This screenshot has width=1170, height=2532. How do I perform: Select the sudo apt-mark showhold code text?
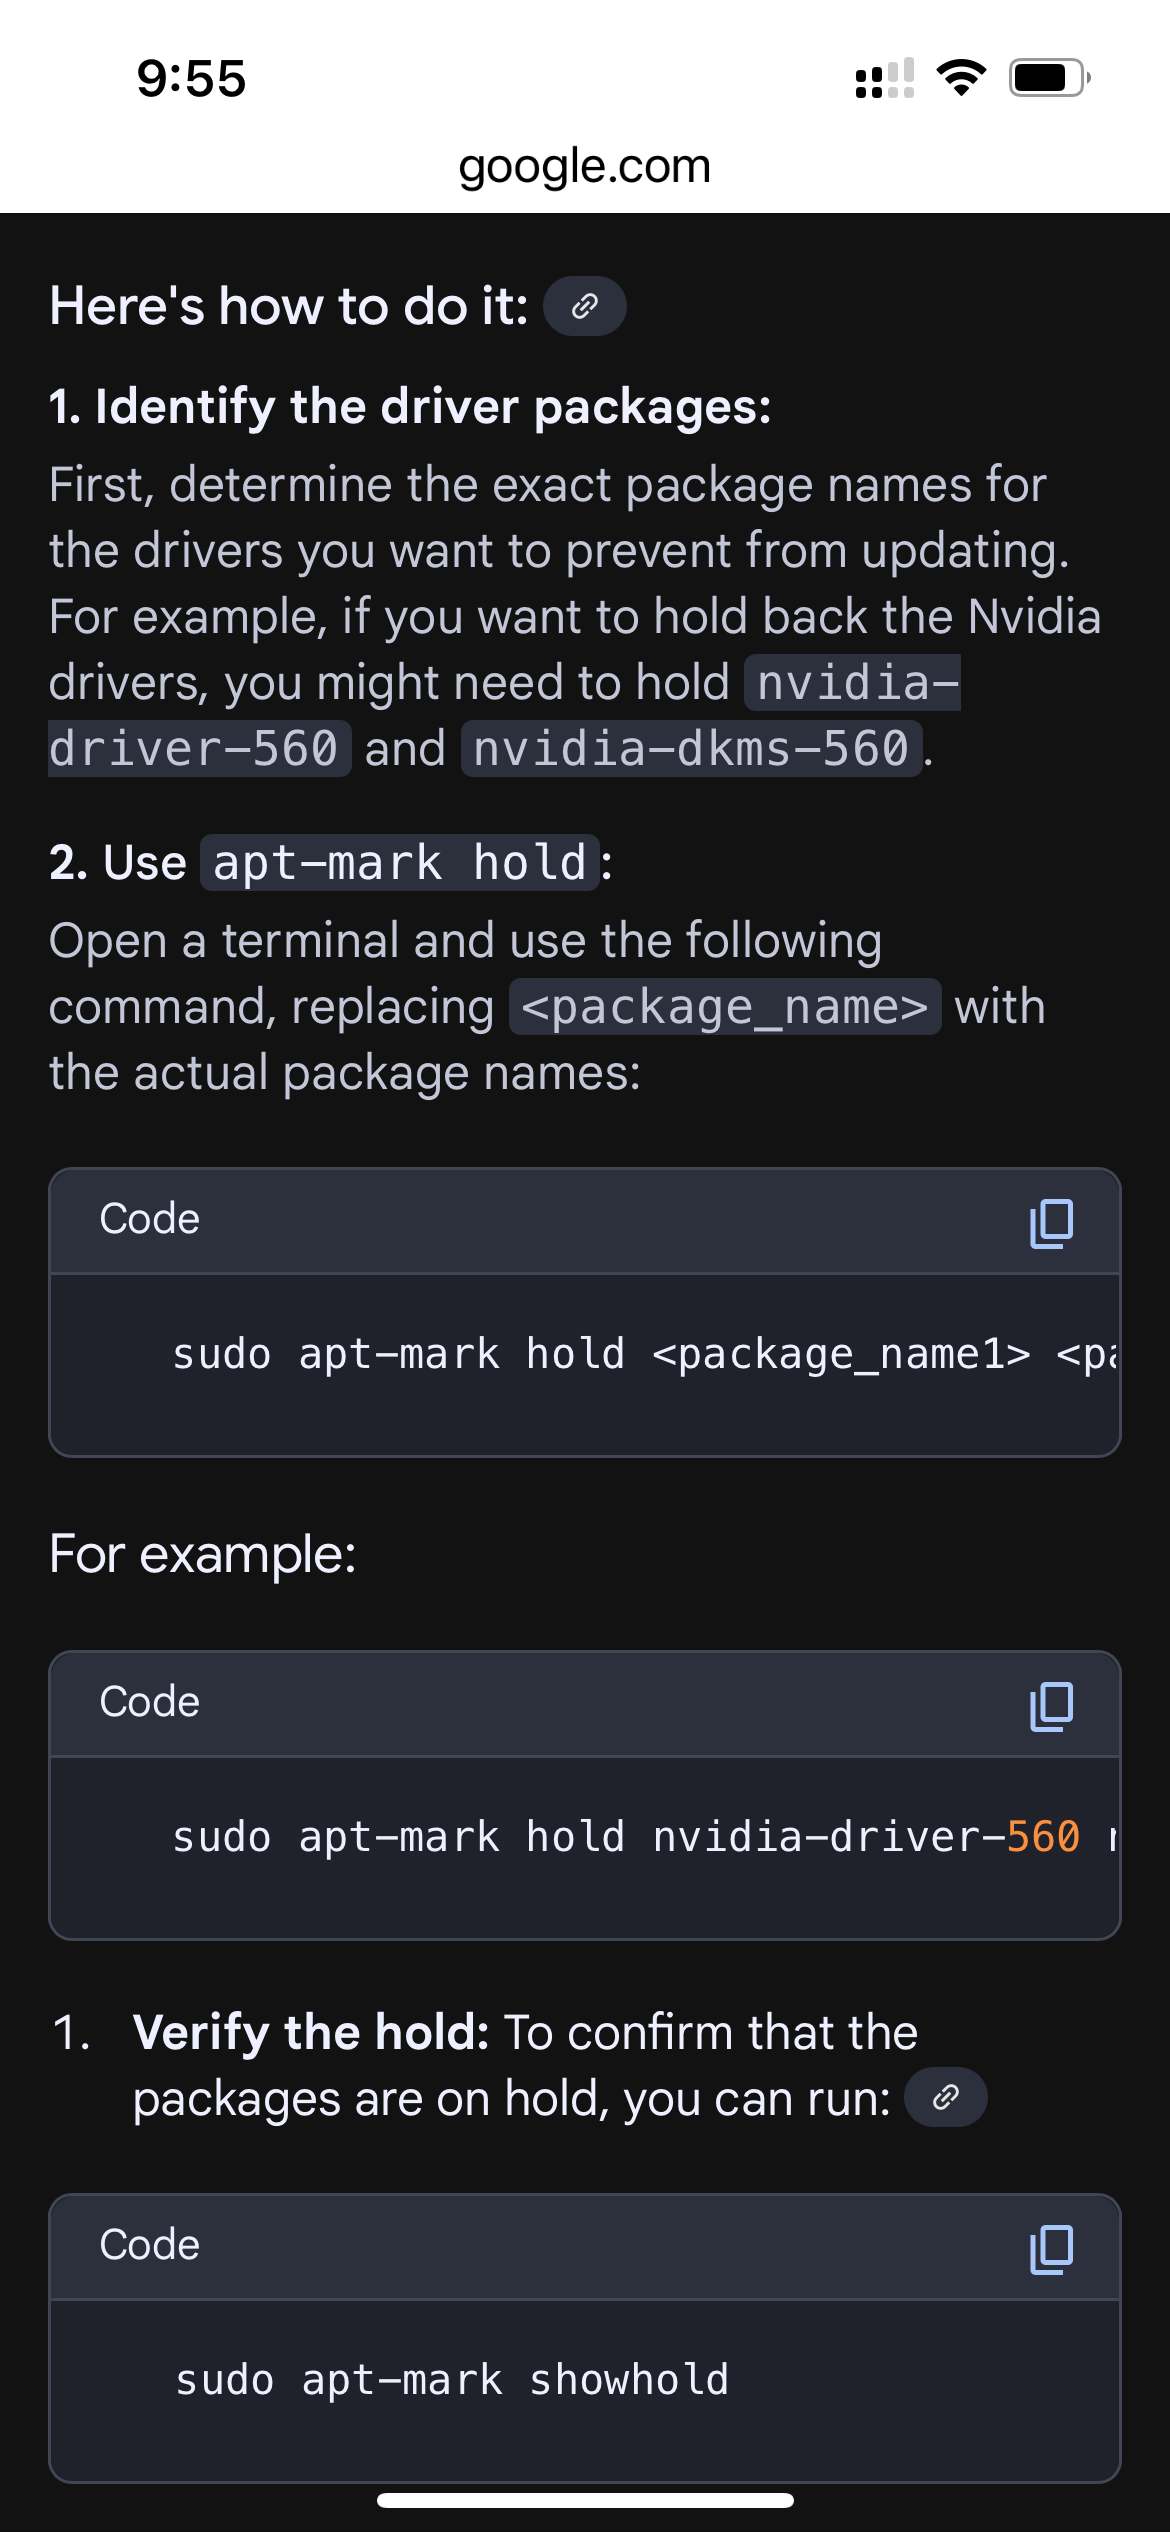pyautogui.click(x=452, y=2380)
